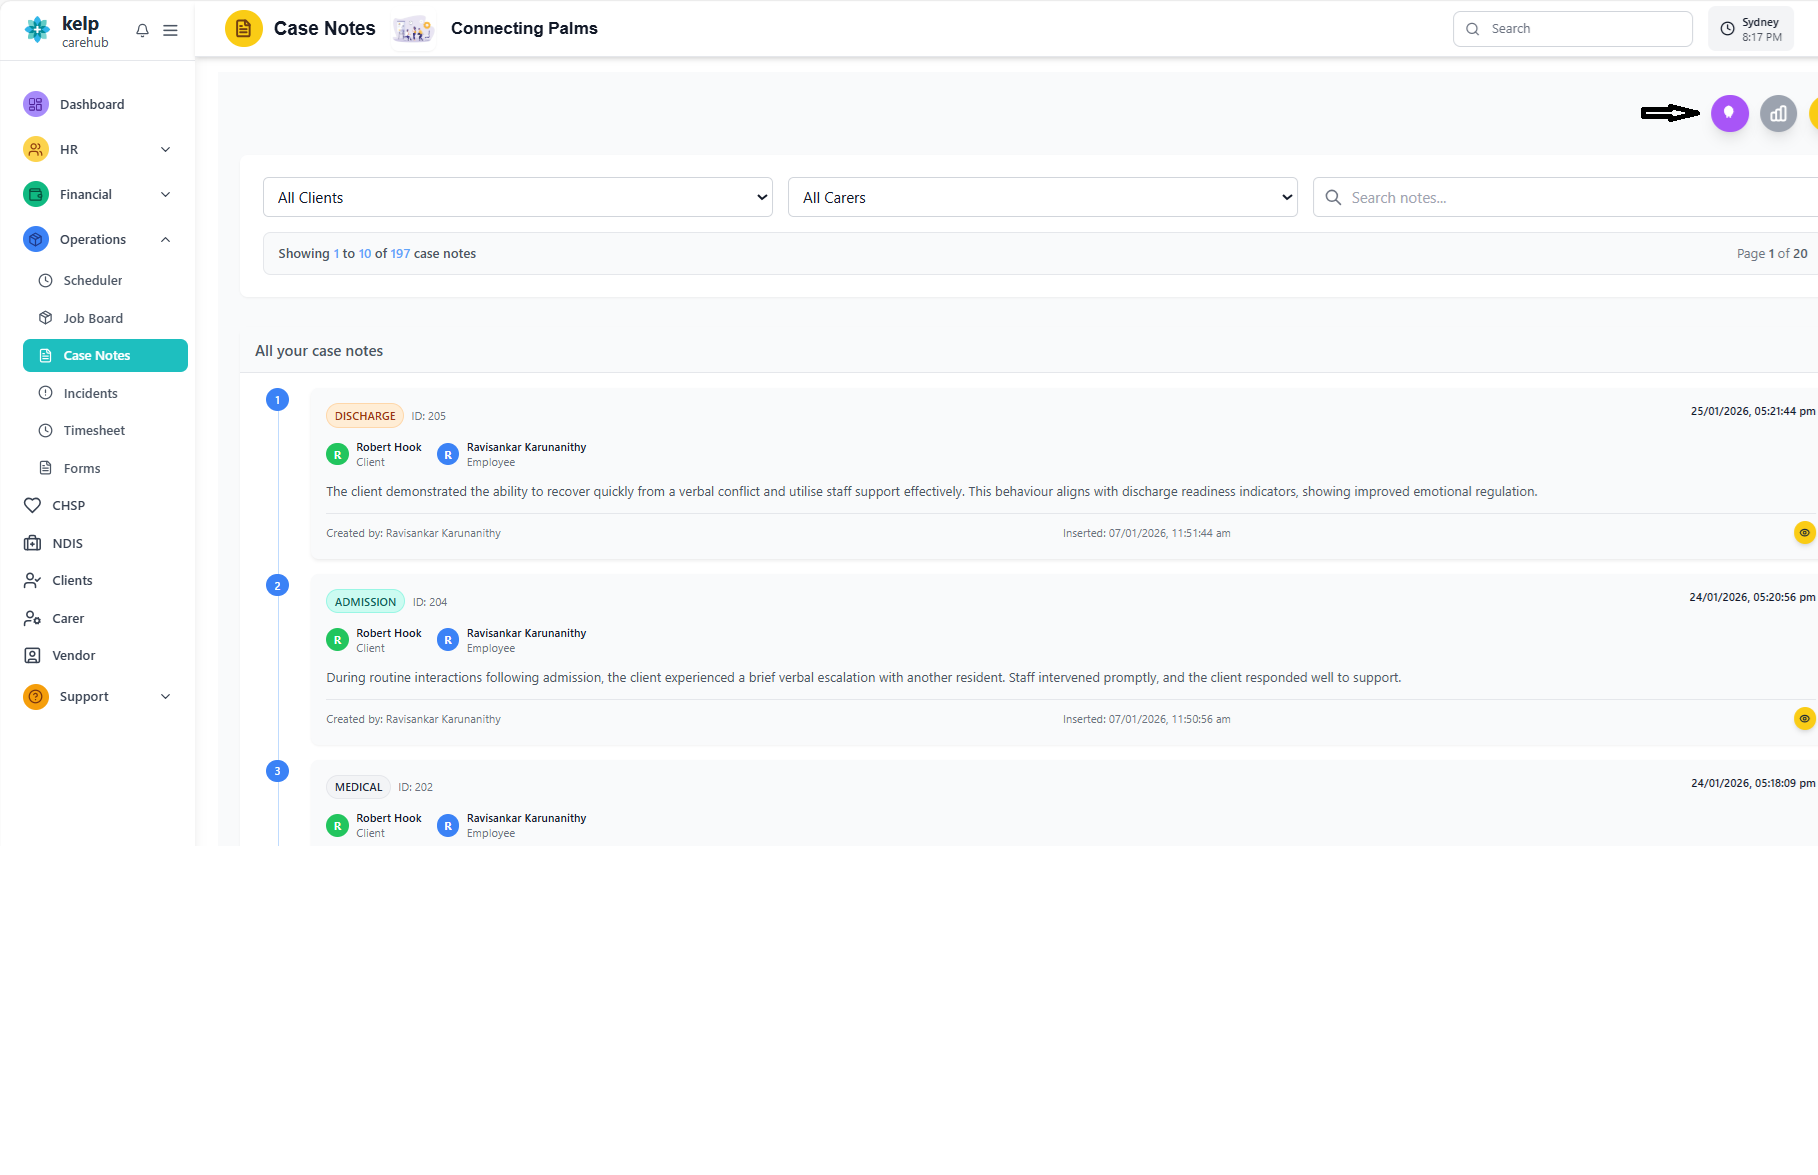This screenshot has width=1818, height=1175.
Task: Open the Timesheet section
Action: [93, 430]
